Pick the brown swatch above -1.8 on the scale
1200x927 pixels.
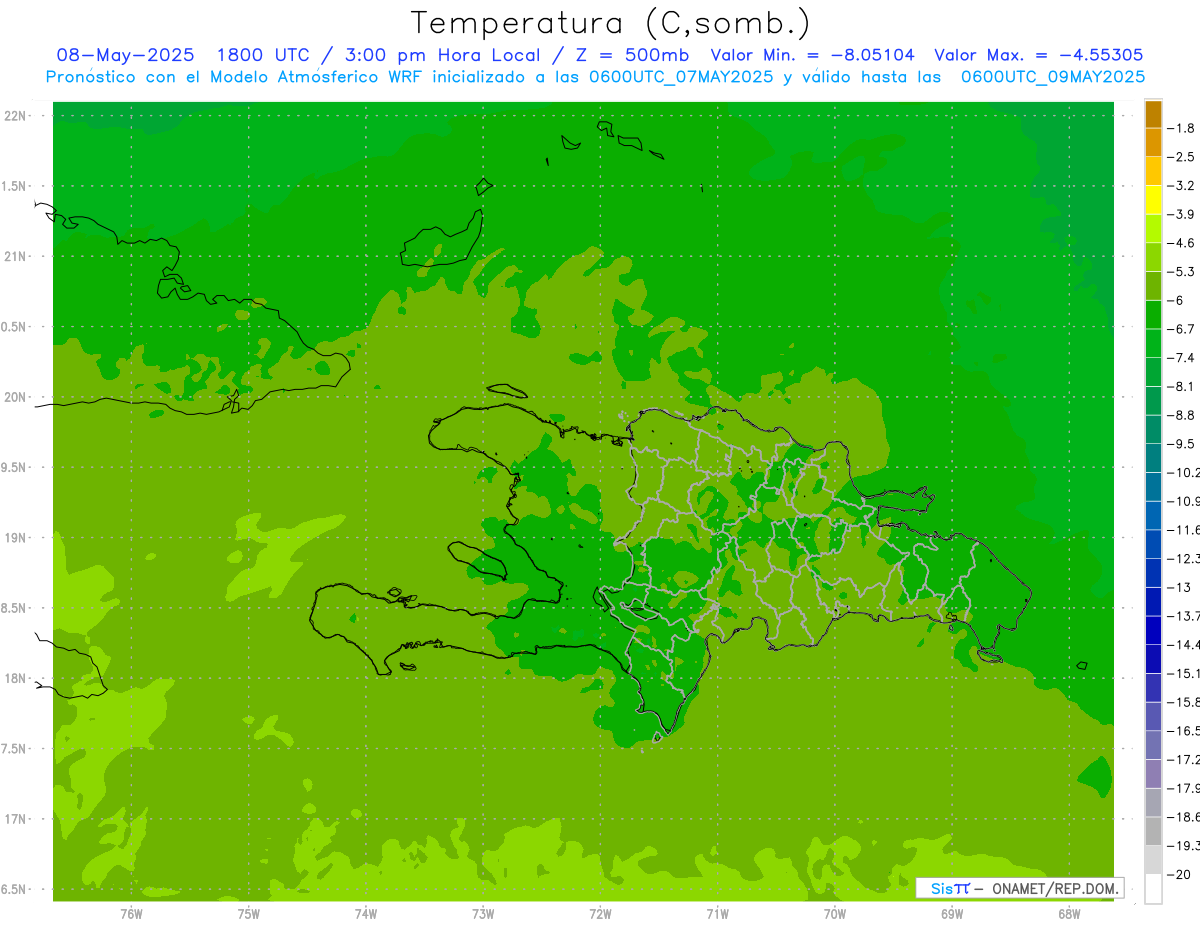(x=1153, y=114)
